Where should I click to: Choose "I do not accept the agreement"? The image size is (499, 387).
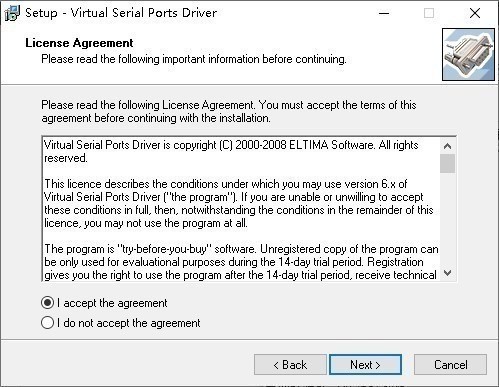coord(121,323)
